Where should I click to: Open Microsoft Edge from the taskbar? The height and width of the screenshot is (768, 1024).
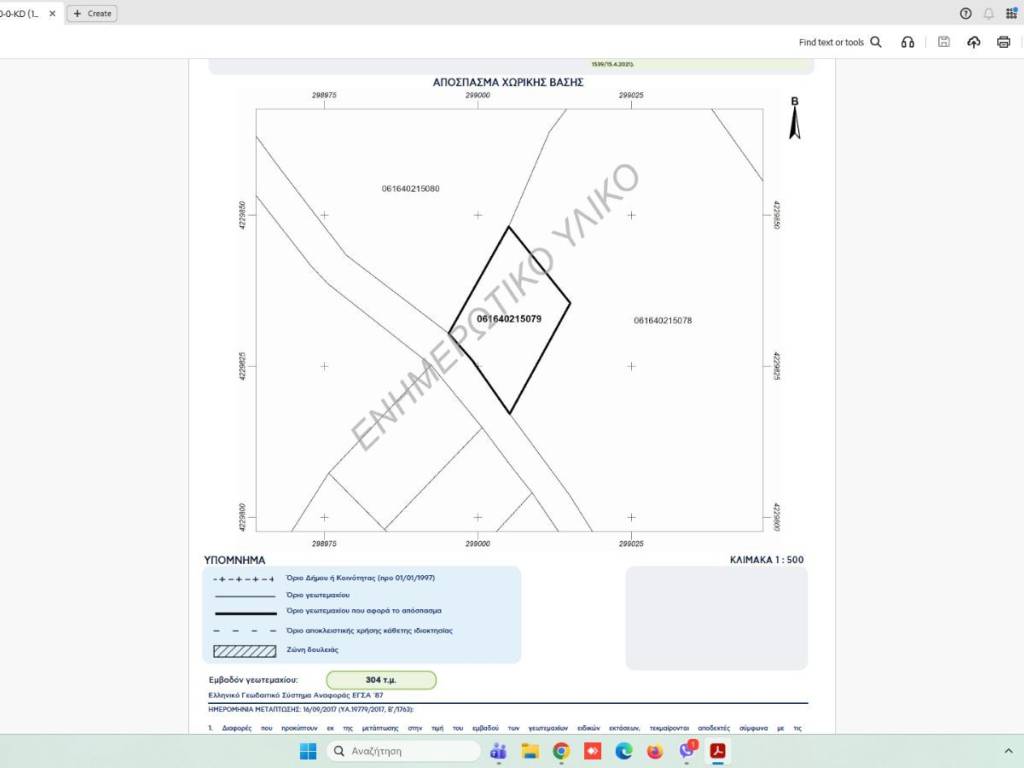624,751
